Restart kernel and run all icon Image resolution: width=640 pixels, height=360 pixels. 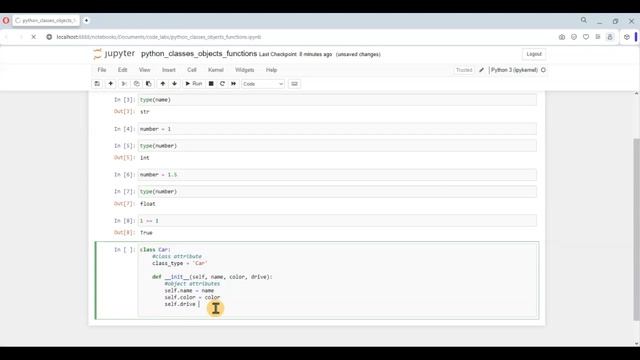tap(233, 84)
